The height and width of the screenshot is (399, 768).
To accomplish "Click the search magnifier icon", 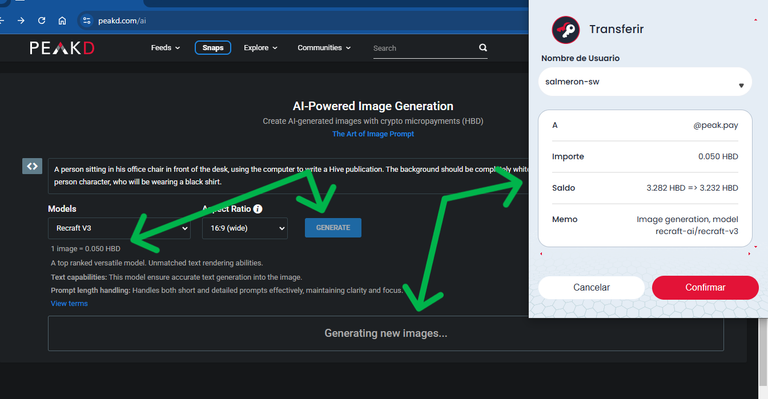I will tap(483, 47).
